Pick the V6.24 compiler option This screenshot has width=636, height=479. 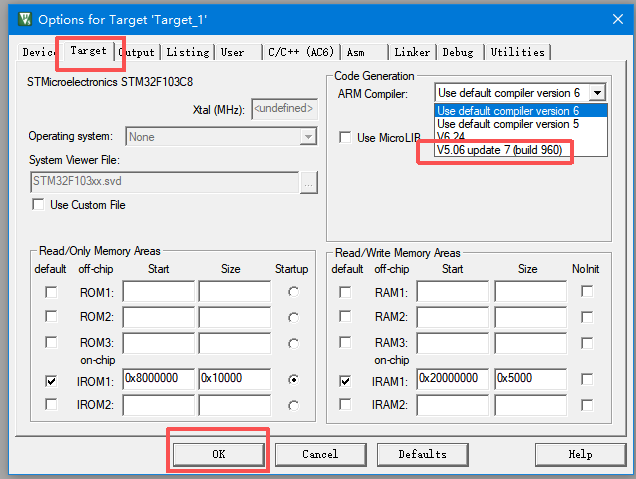coord(521,135)
